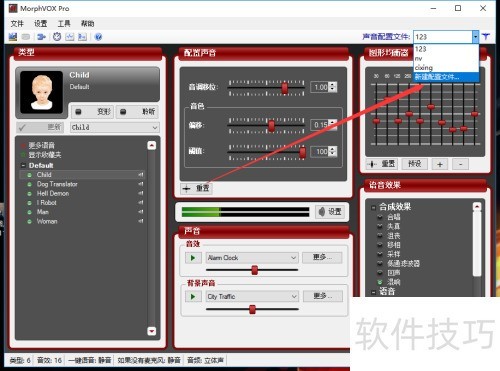
Task: Increase pitch shift value 1.00 with spinner
Action: (x=333, y=85)
